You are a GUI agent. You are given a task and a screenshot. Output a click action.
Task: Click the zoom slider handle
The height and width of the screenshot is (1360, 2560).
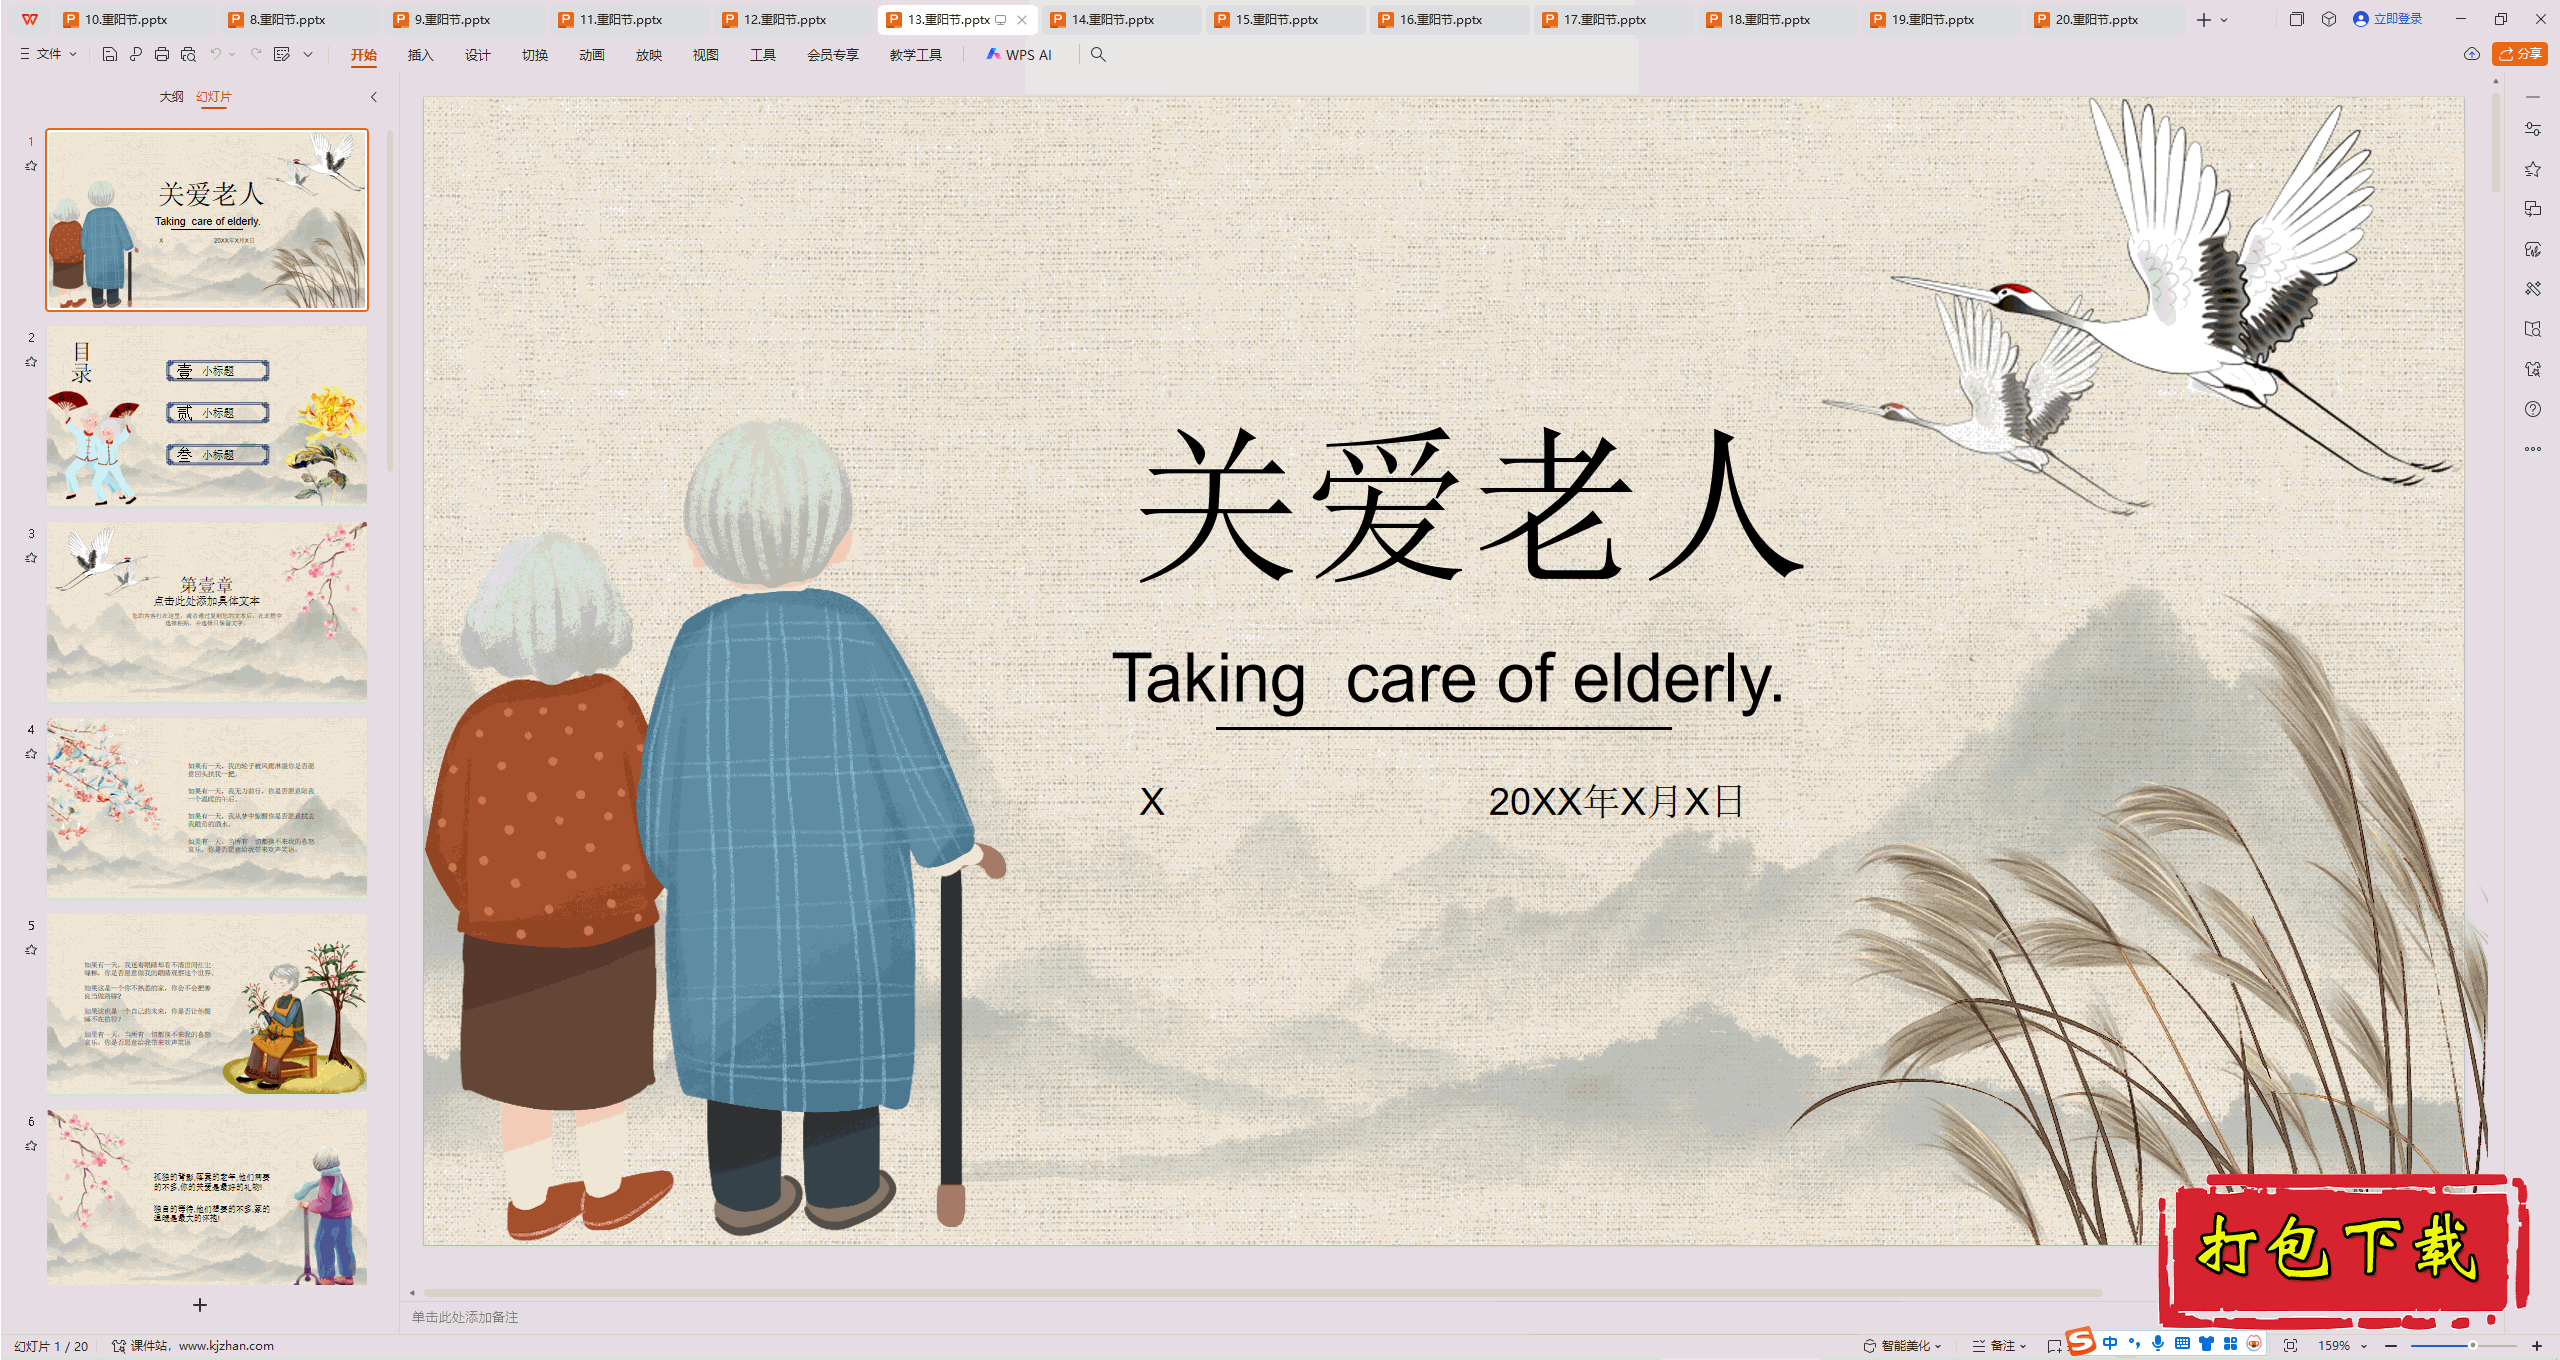2473,1346
